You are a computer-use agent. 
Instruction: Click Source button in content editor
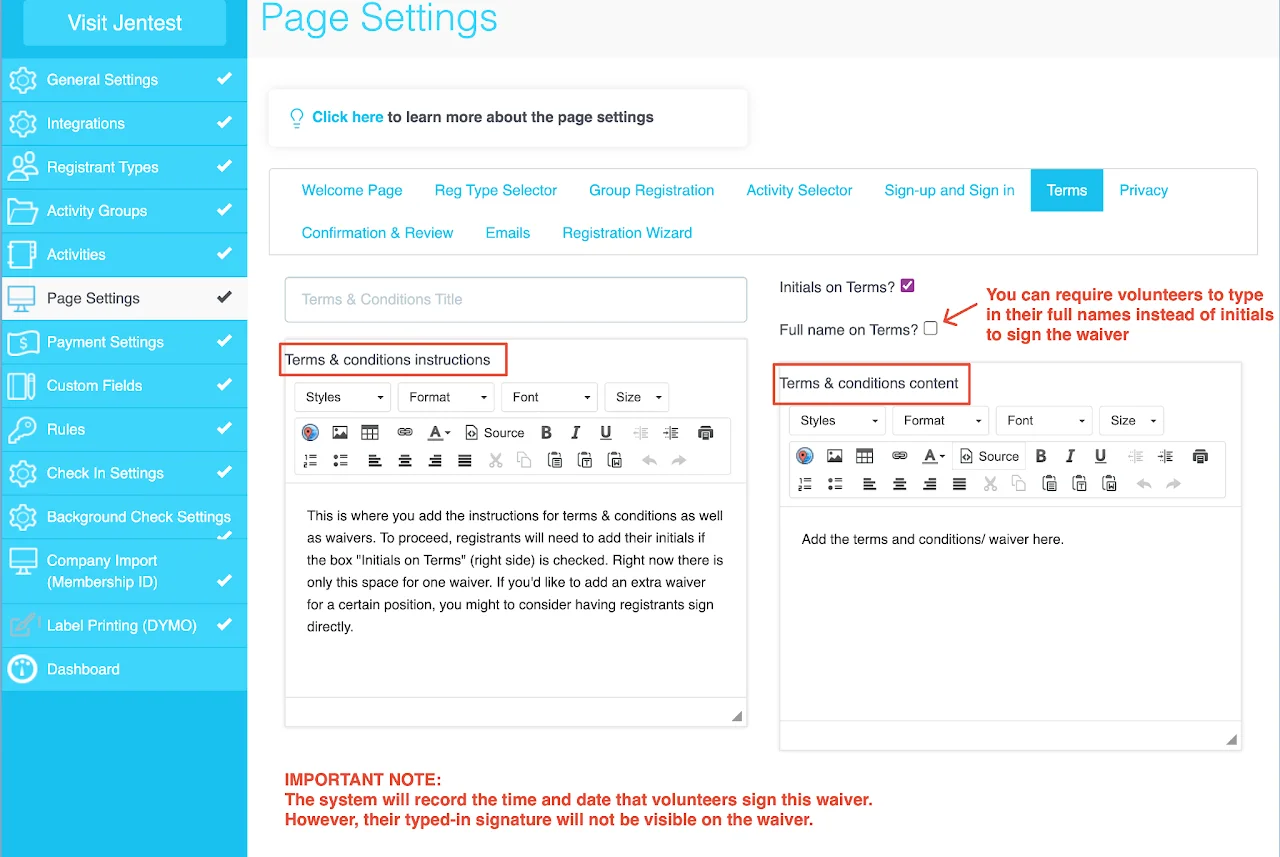pos(989,456)
